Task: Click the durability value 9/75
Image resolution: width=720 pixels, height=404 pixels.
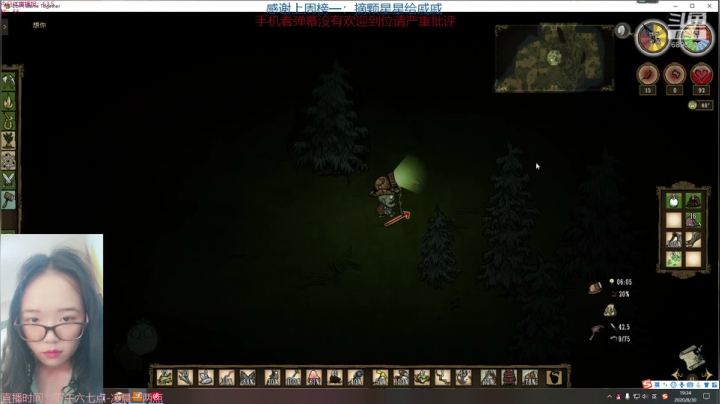Action: point(624,339)
